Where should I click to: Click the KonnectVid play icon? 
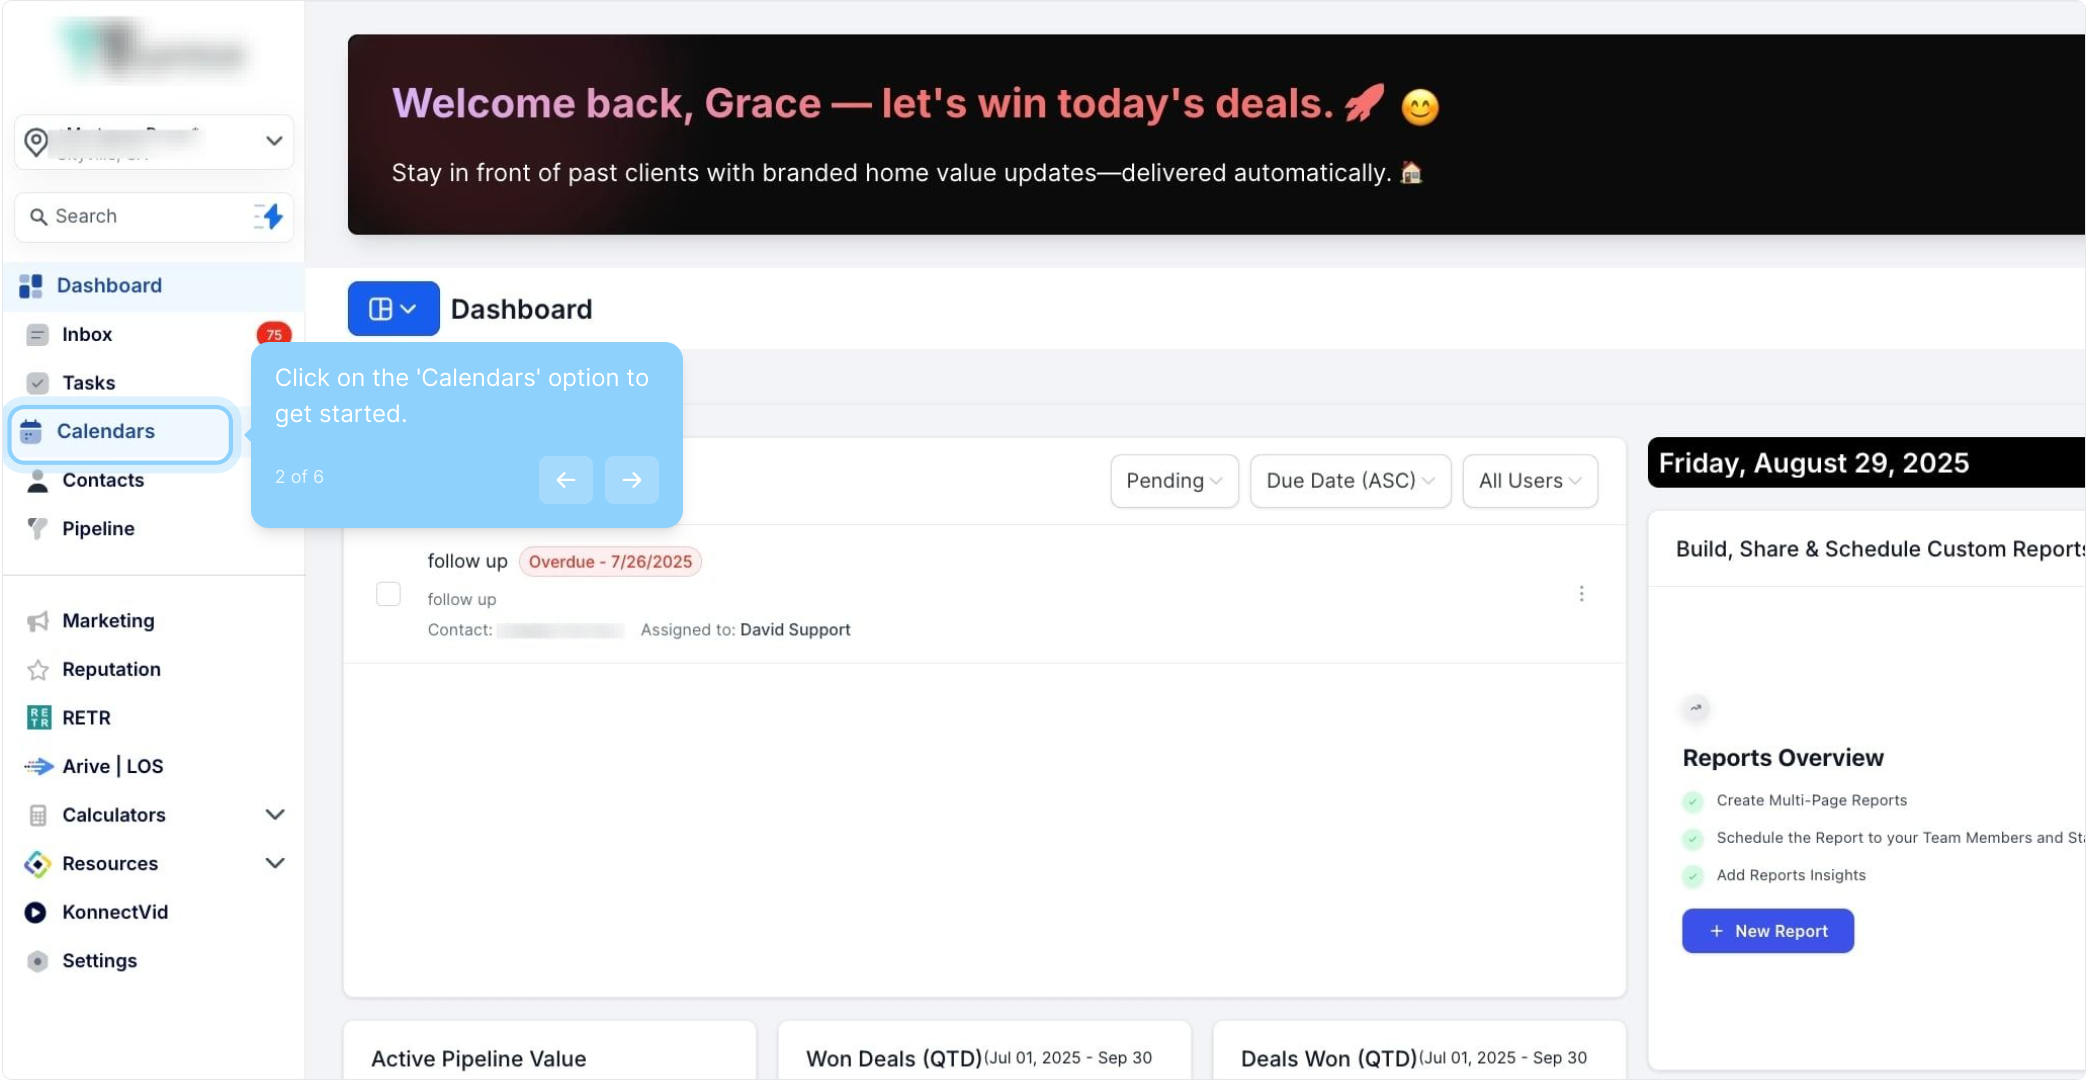coord(36,912)
